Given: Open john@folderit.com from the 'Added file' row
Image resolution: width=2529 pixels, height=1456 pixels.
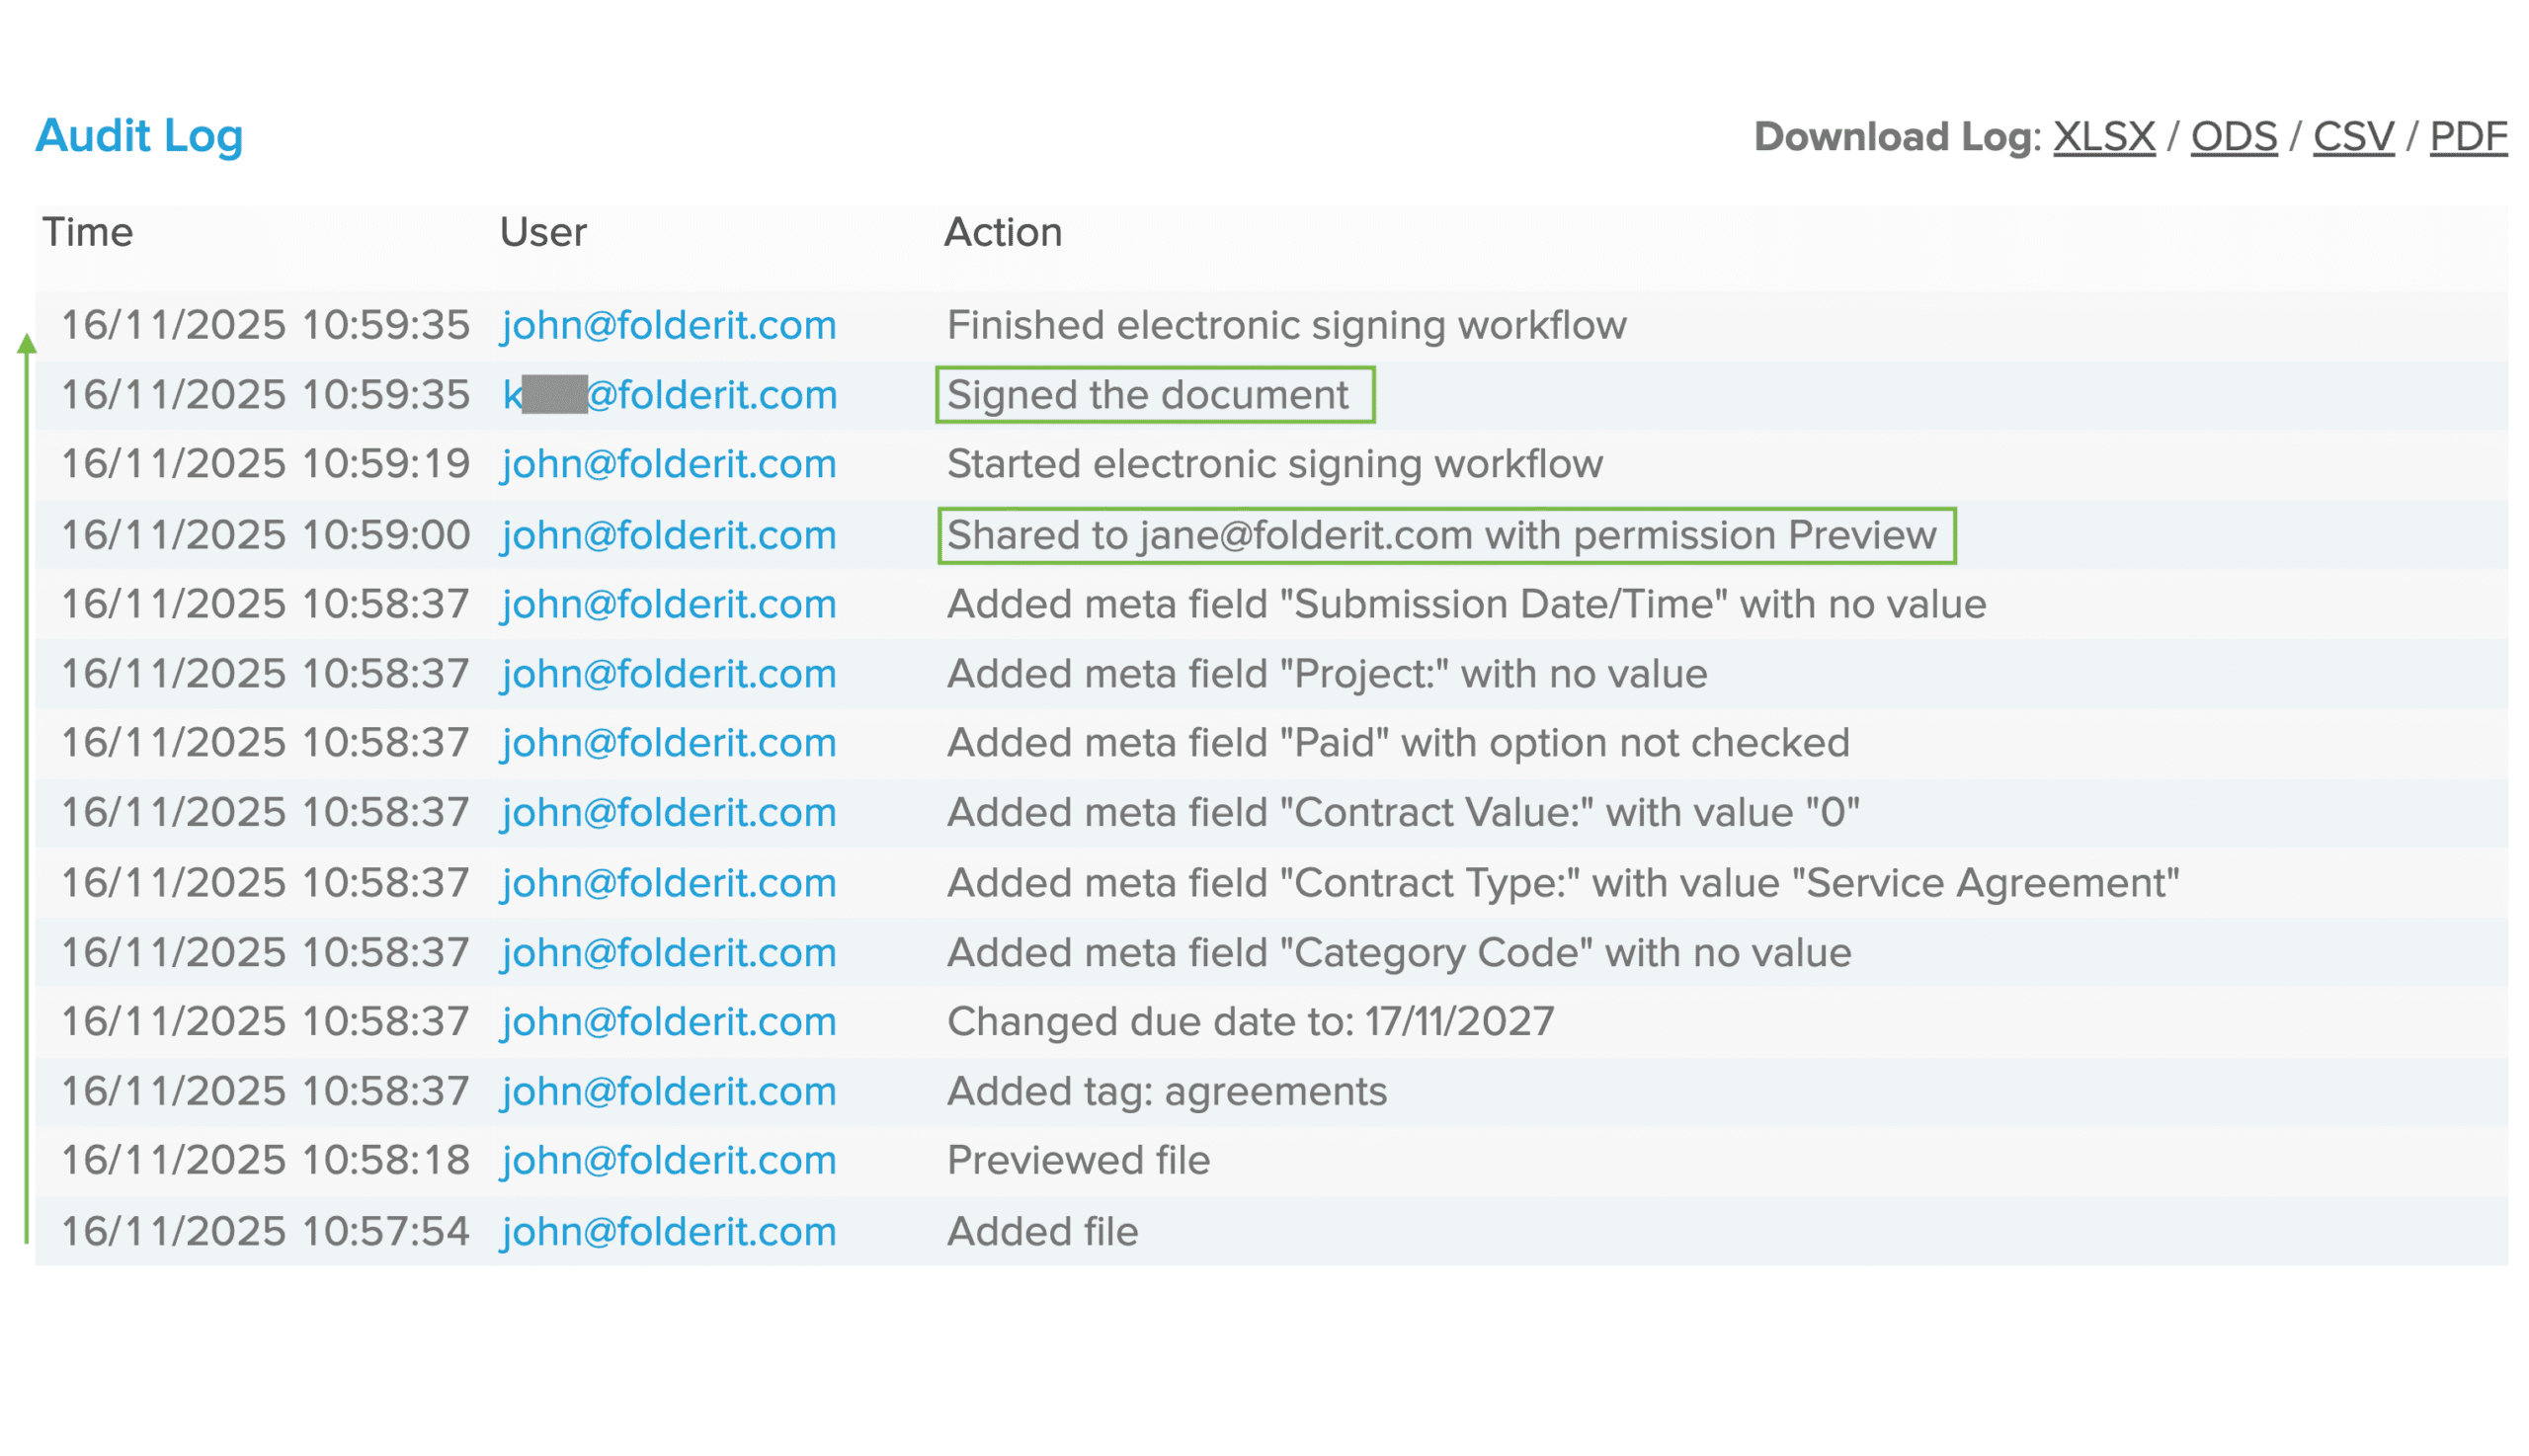Looking at the screenshot, I should point(668,1230).
